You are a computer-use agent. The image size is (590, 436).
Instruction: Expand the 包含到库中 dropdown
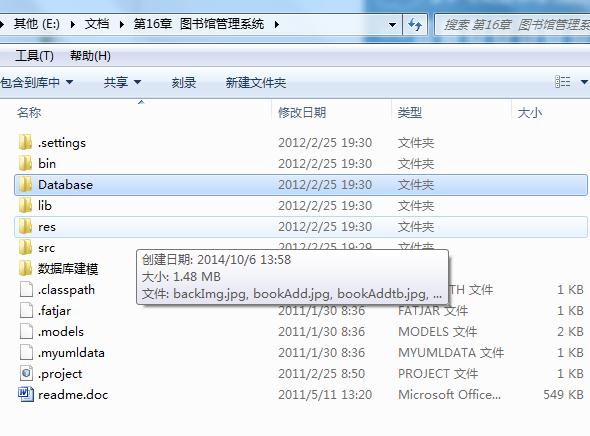click(x=70, y=82)
